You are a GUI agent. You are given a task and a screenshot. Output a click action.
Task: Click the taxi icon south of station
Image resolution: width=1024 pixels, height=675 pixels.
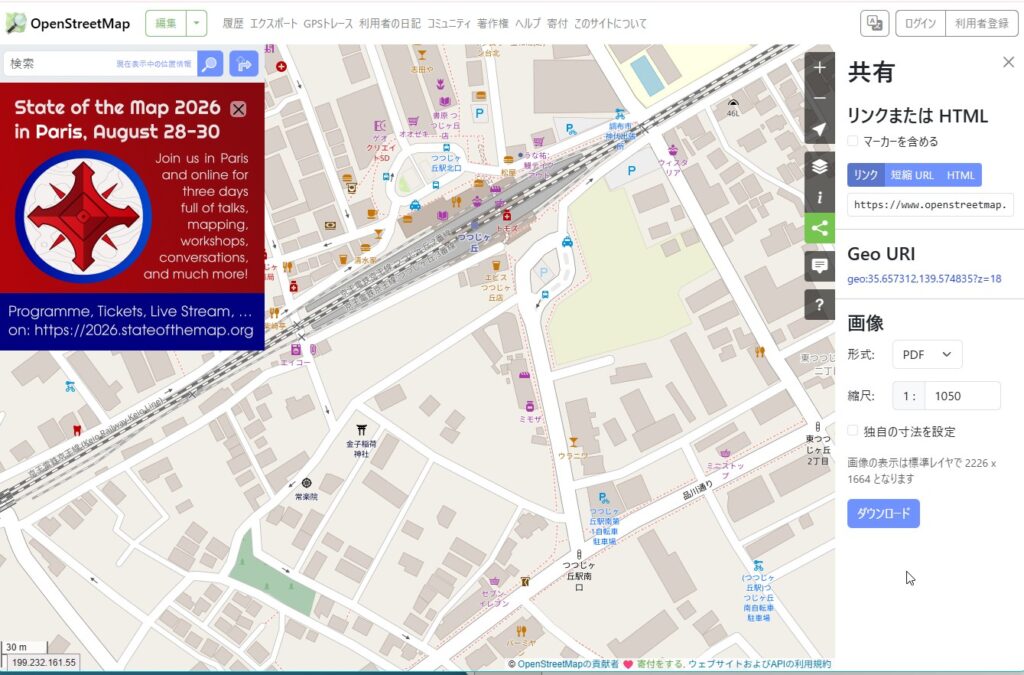(567, 242)
